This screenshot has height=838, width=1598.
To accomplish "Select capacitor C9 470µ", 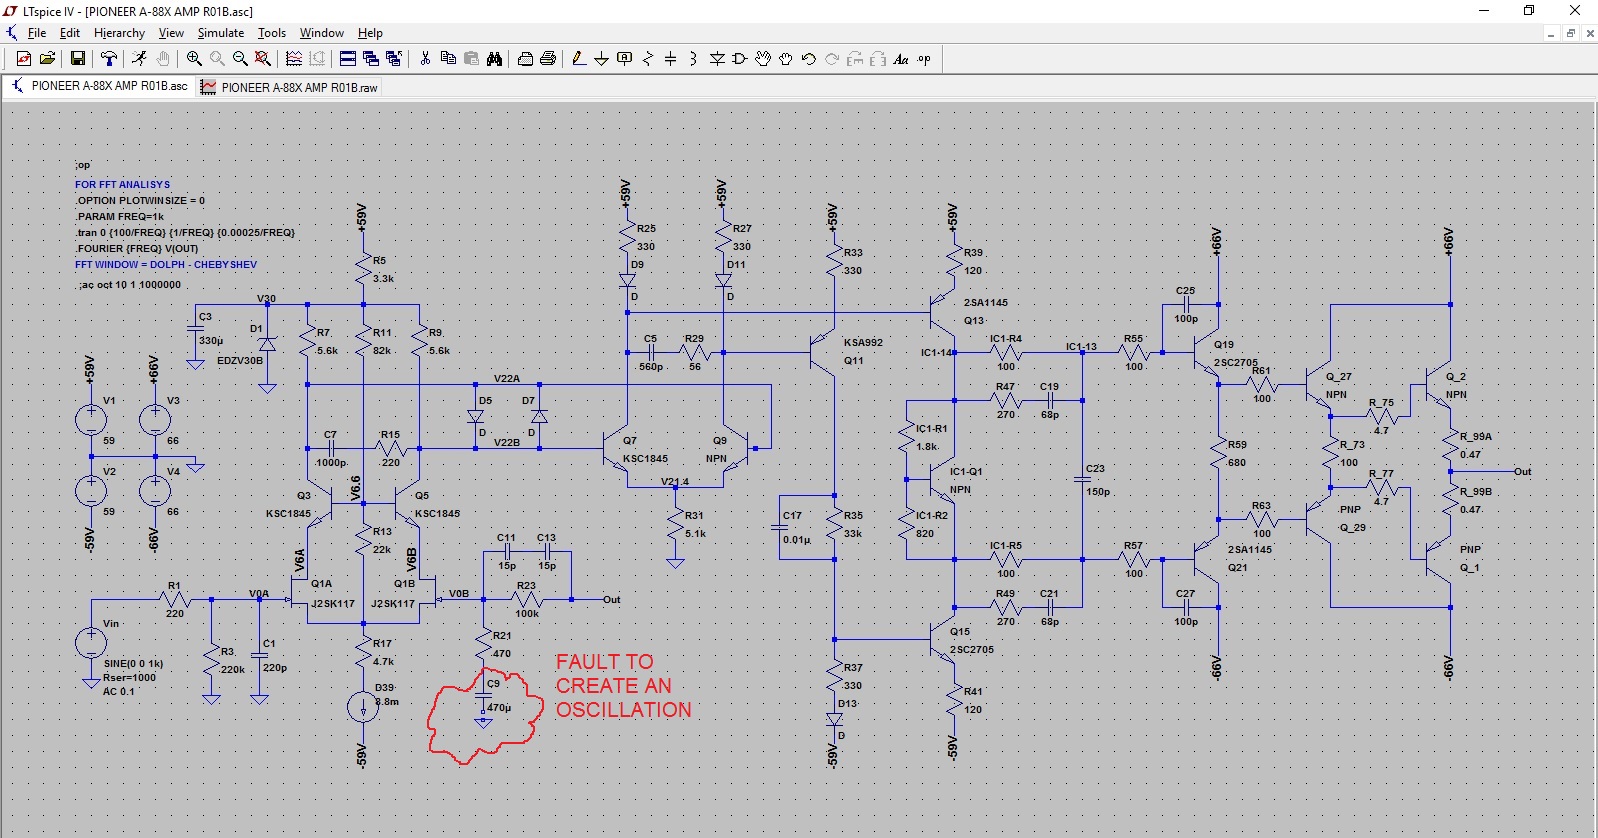I will [x=484, y=696].
